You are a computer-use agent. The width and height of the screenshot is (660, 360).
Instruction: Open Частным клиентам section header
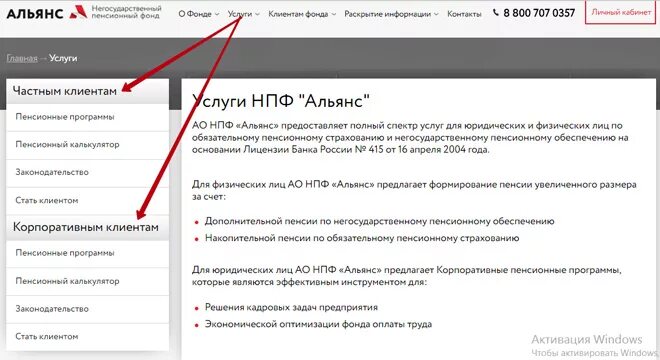tap(88, 91)
